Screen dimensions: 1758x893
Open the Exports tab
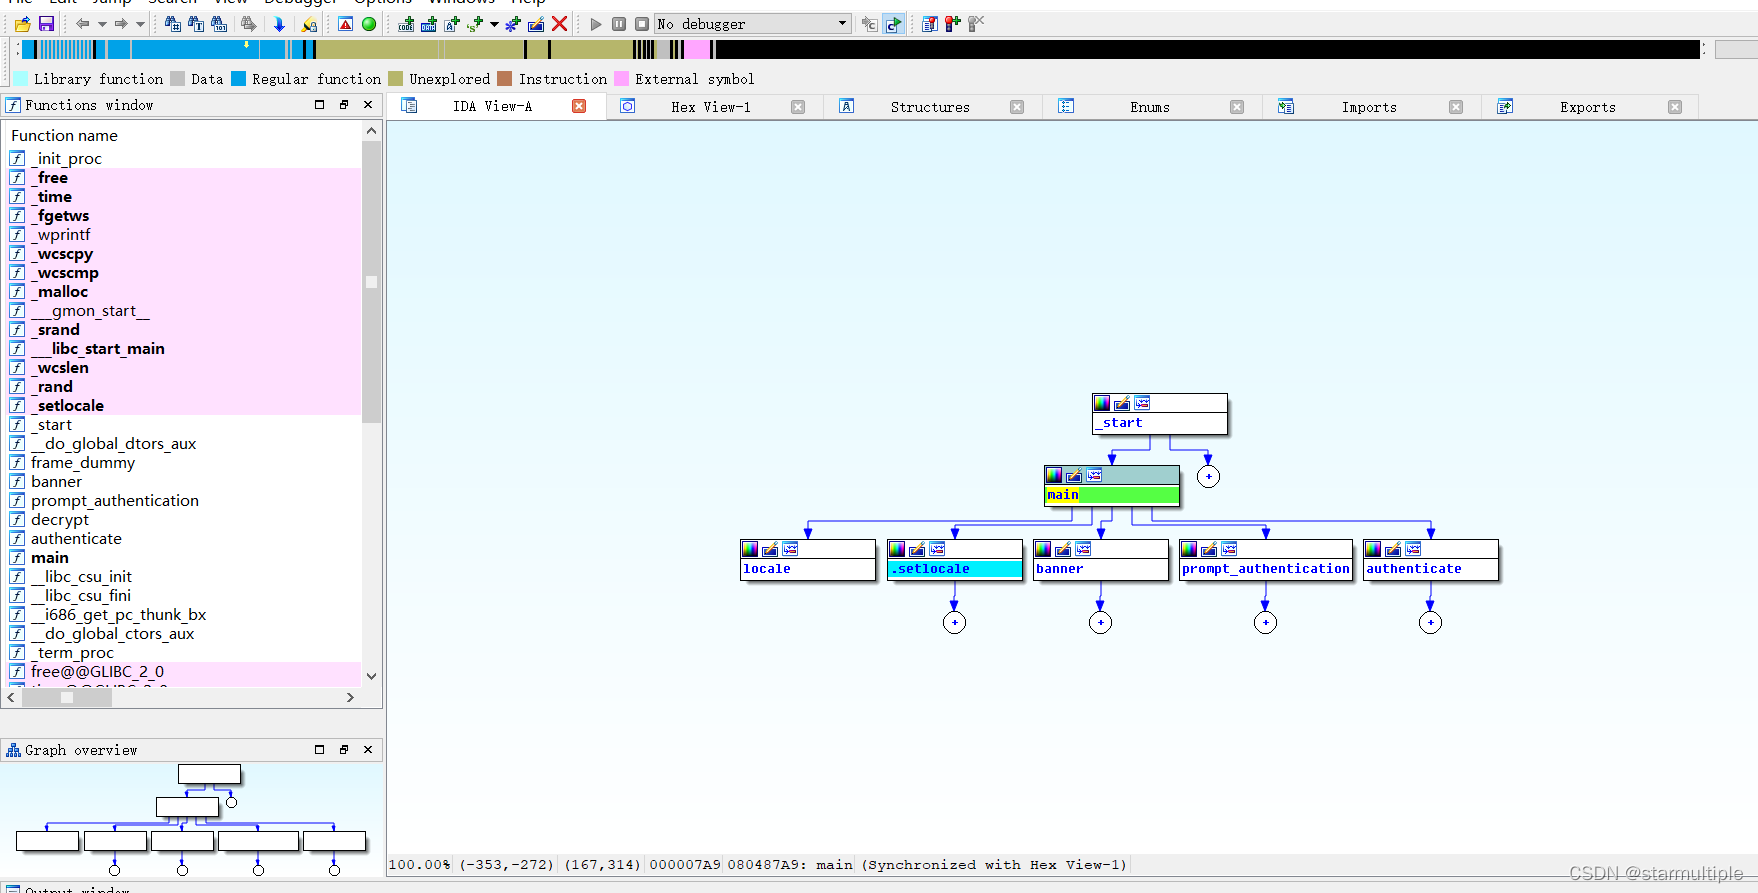1587,107
